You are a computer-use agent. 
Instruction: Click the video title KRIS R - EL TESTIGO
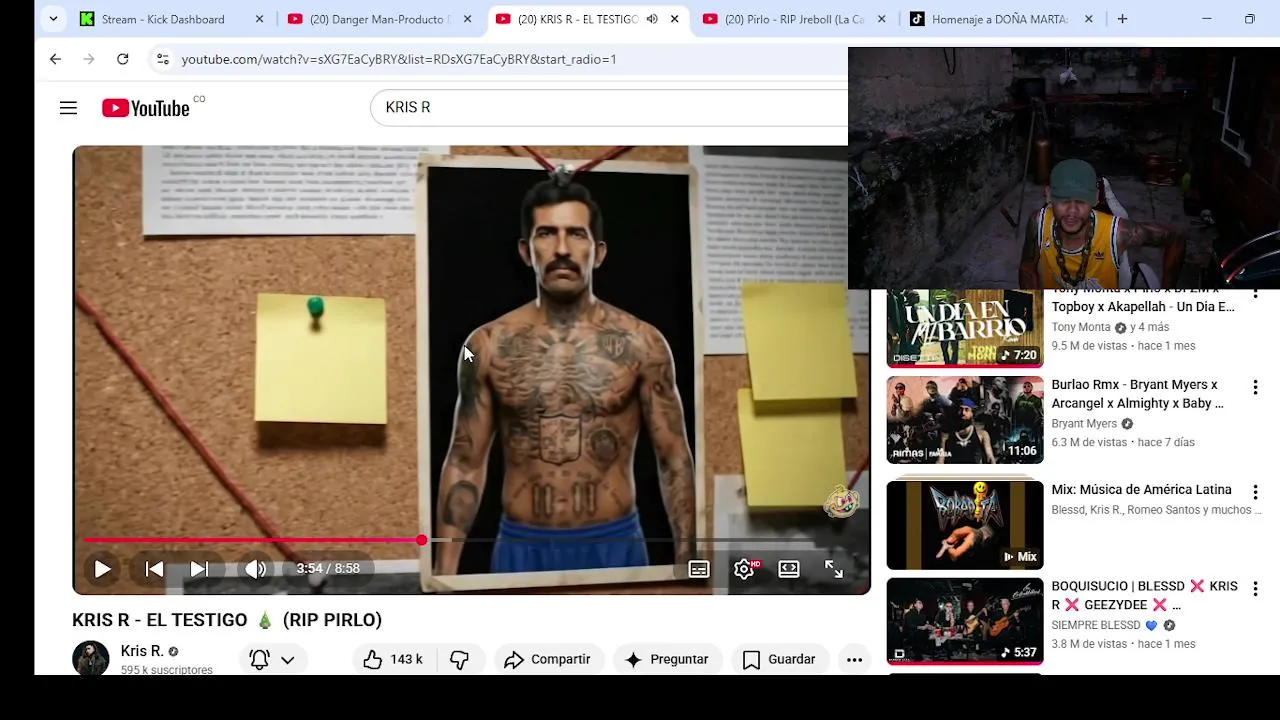227,620
